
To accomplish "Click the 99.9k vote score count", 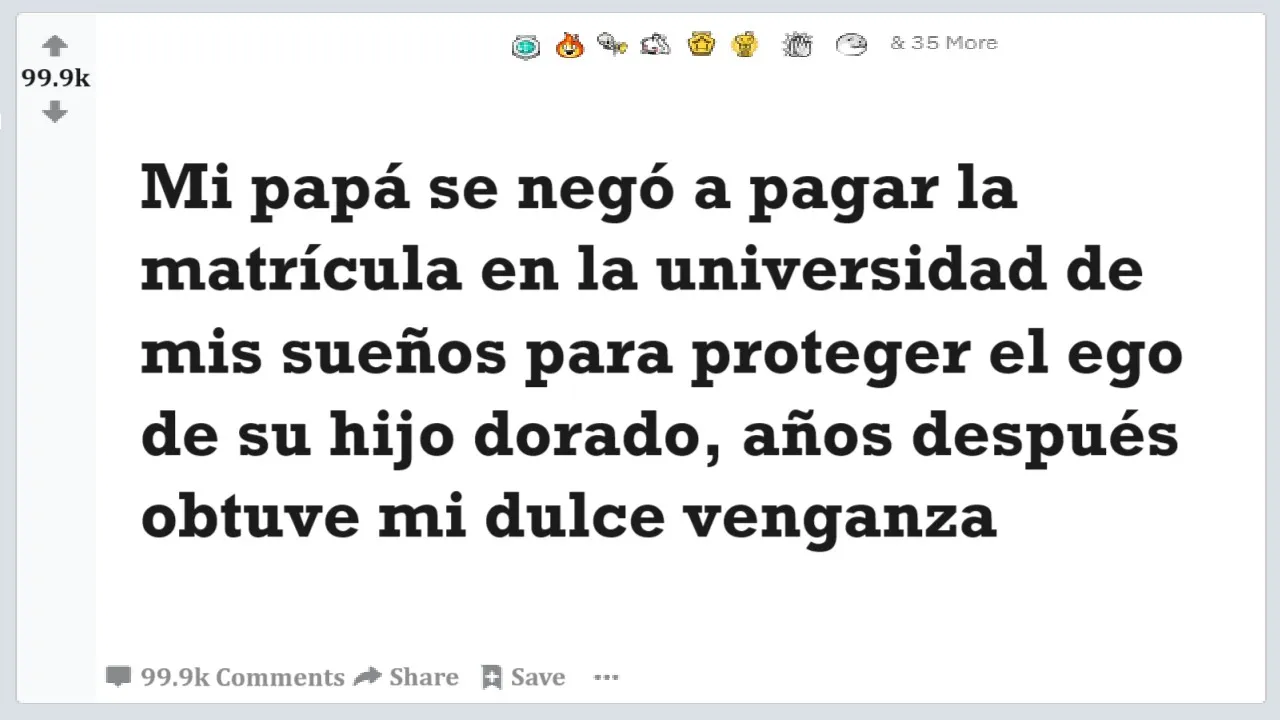I will 56,79.
